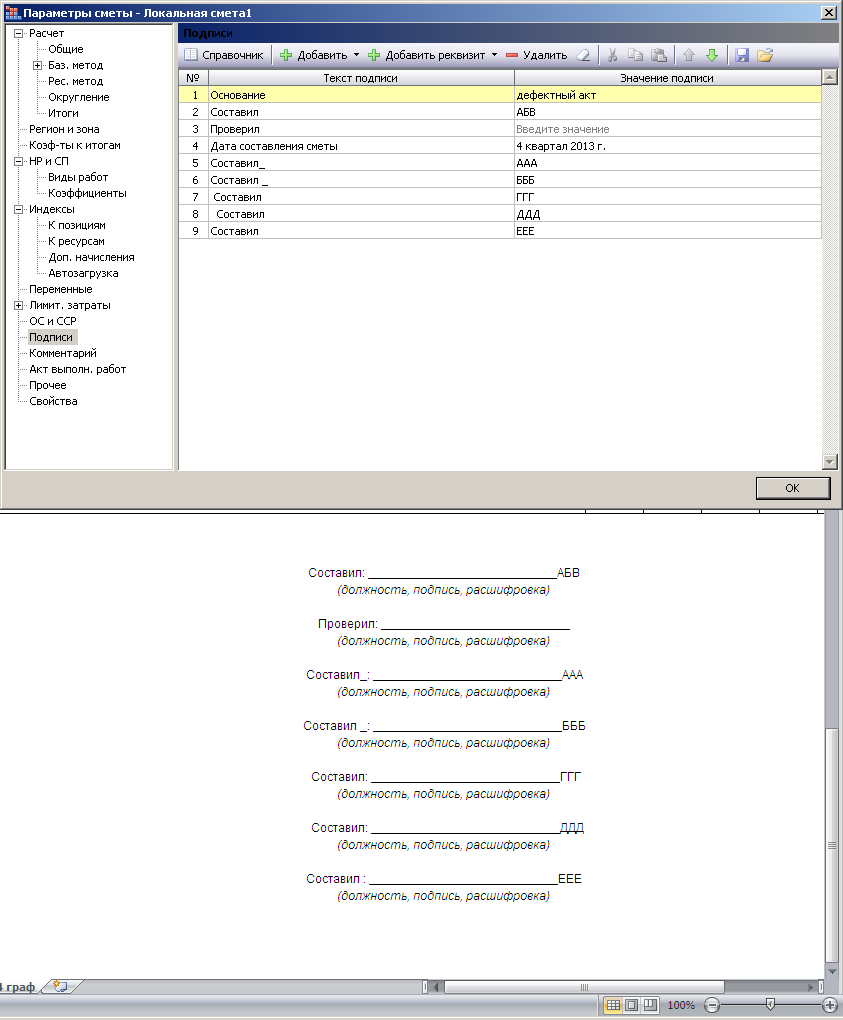Select Доп. начисления tree item

click(91, 257)
